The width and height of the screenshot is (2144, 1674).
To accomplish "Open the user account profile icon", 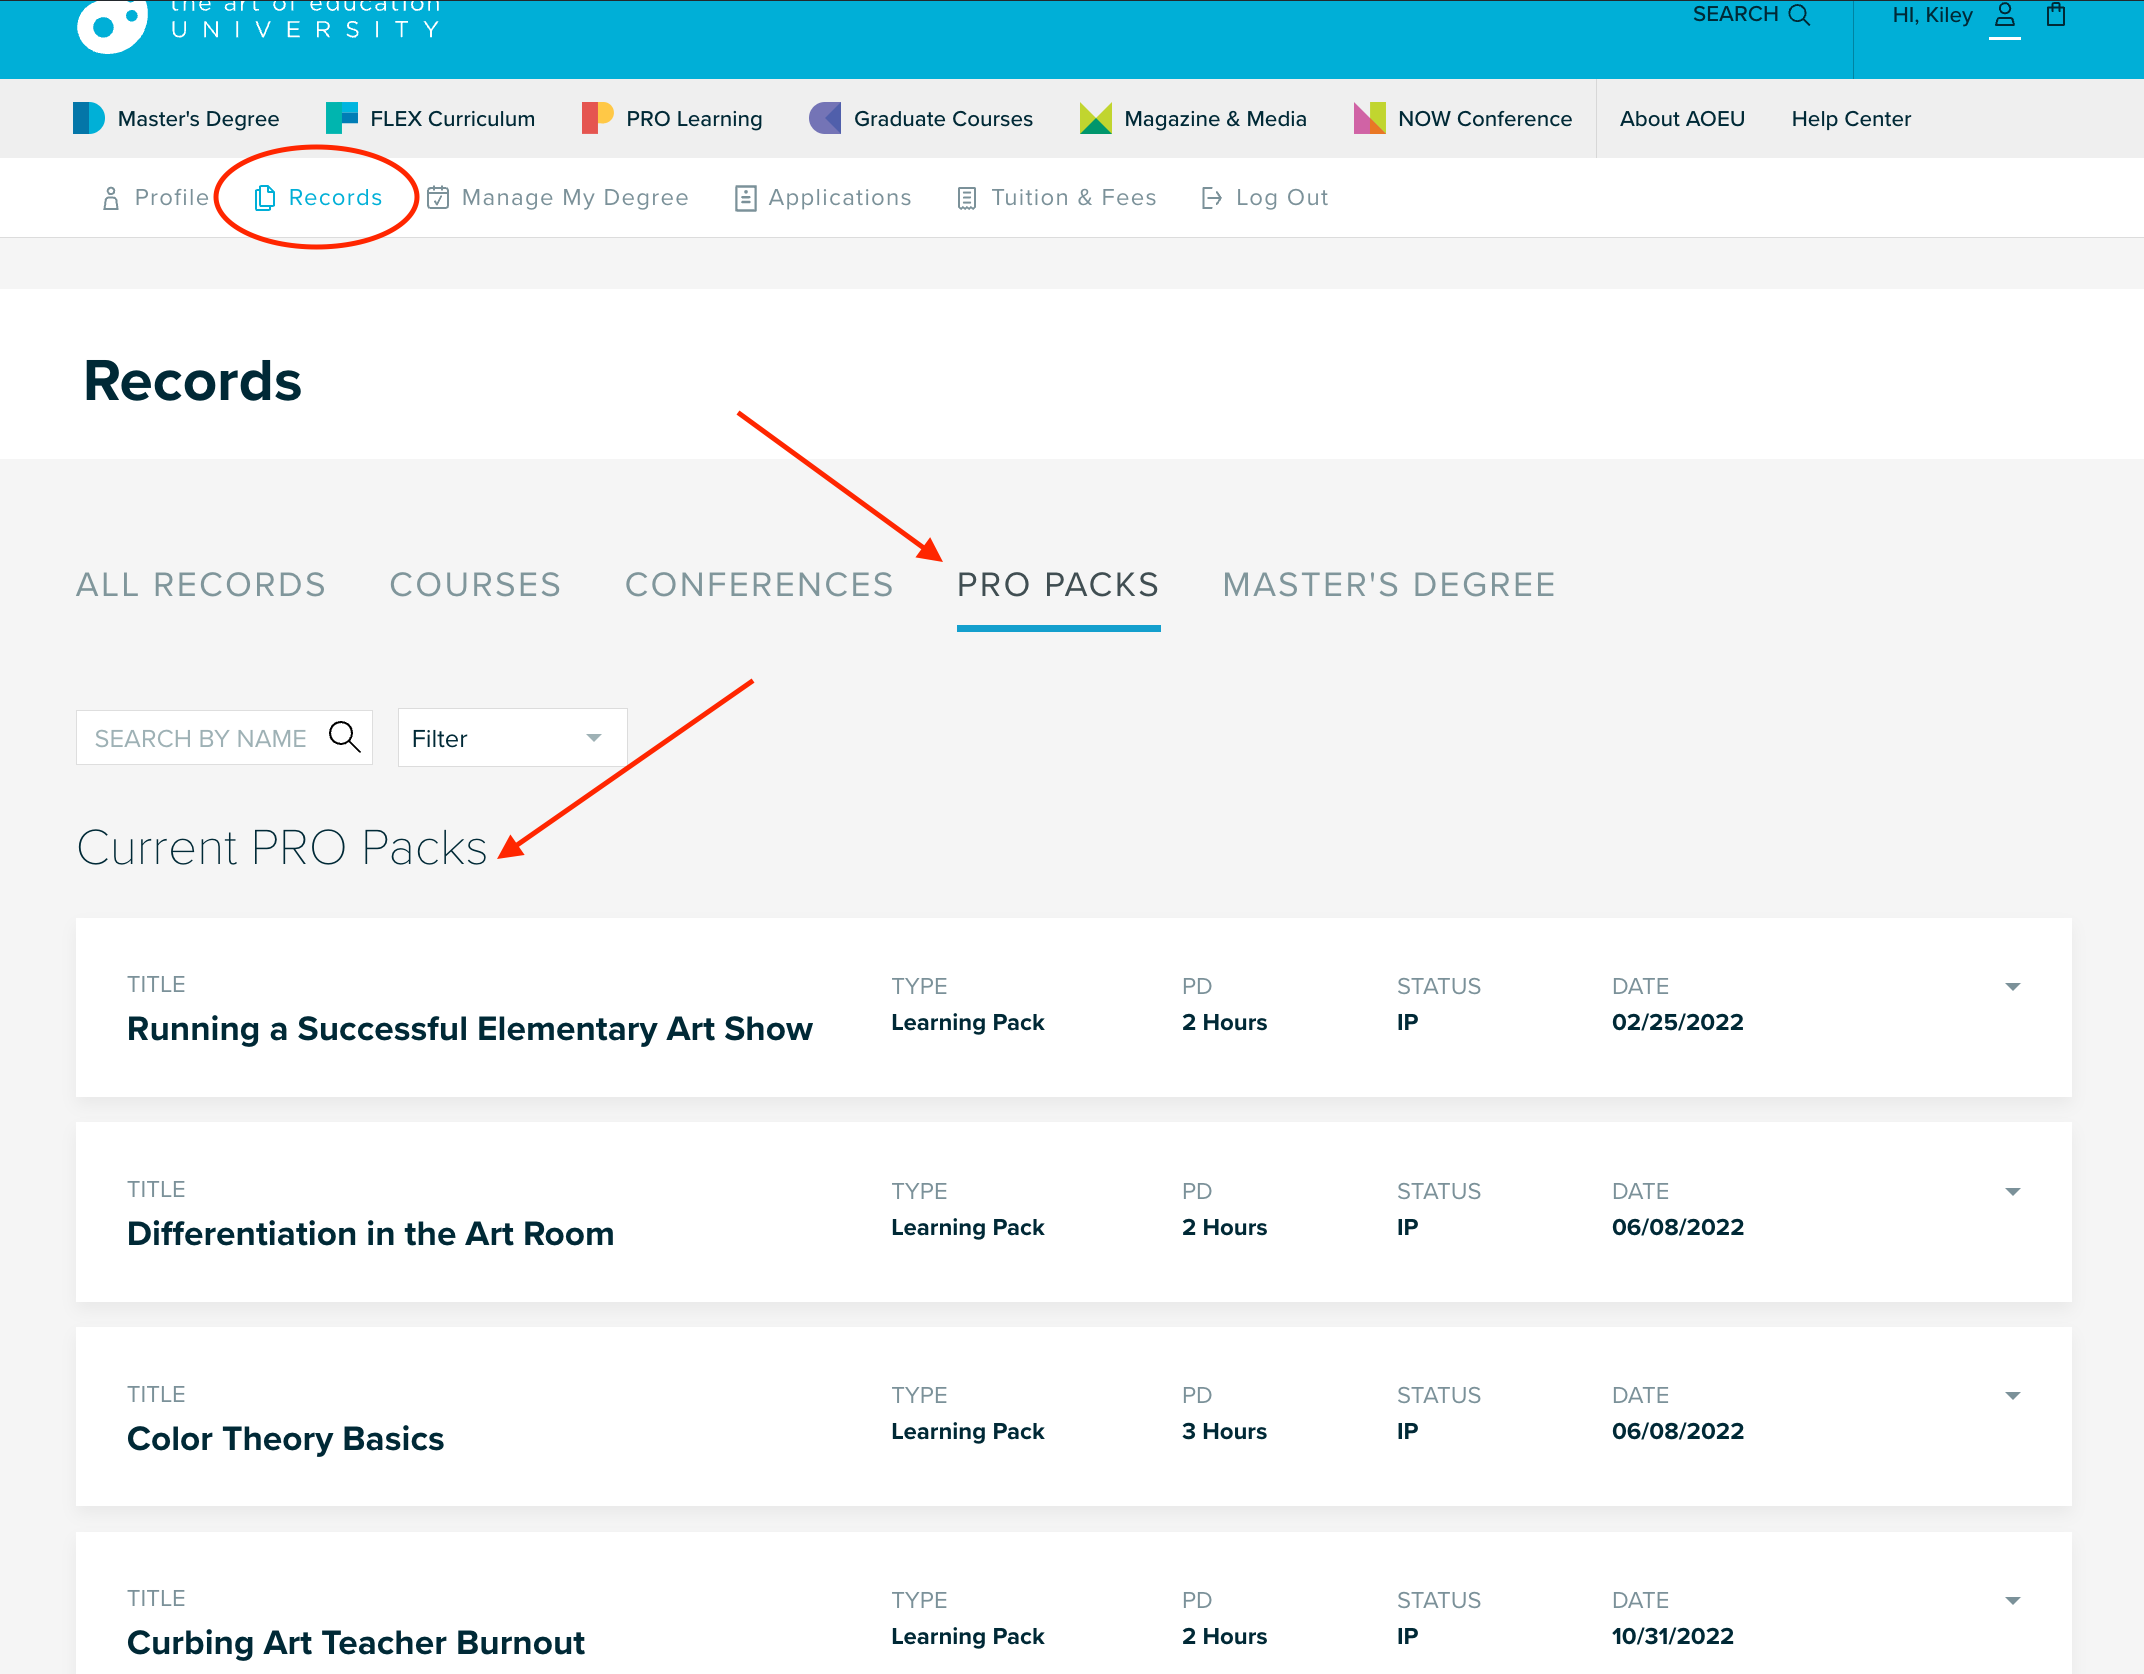I will click(2004, 15).
